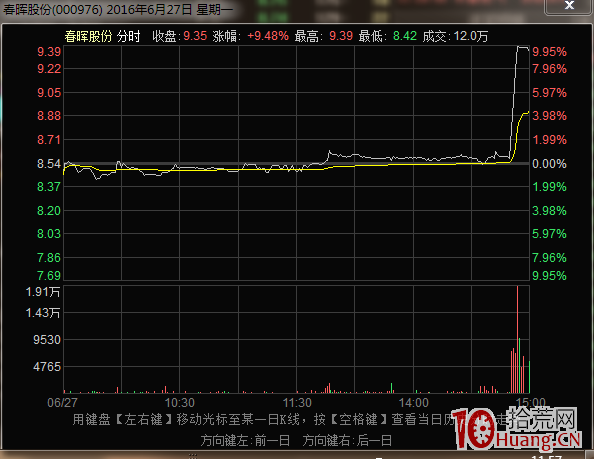Screen dimensions: 594x459
Task: Click the 0.00% right axis label
Action: point(549,164)
